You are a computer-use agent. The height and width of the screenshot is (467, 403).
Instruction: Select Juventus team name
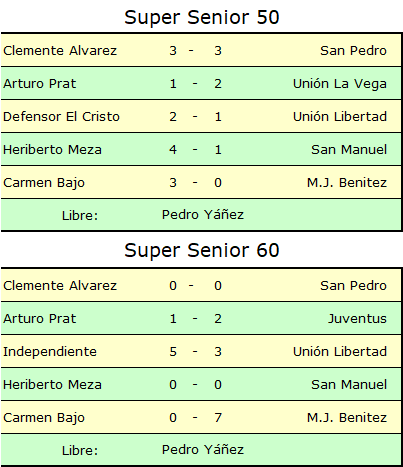(x=357, y=319)
